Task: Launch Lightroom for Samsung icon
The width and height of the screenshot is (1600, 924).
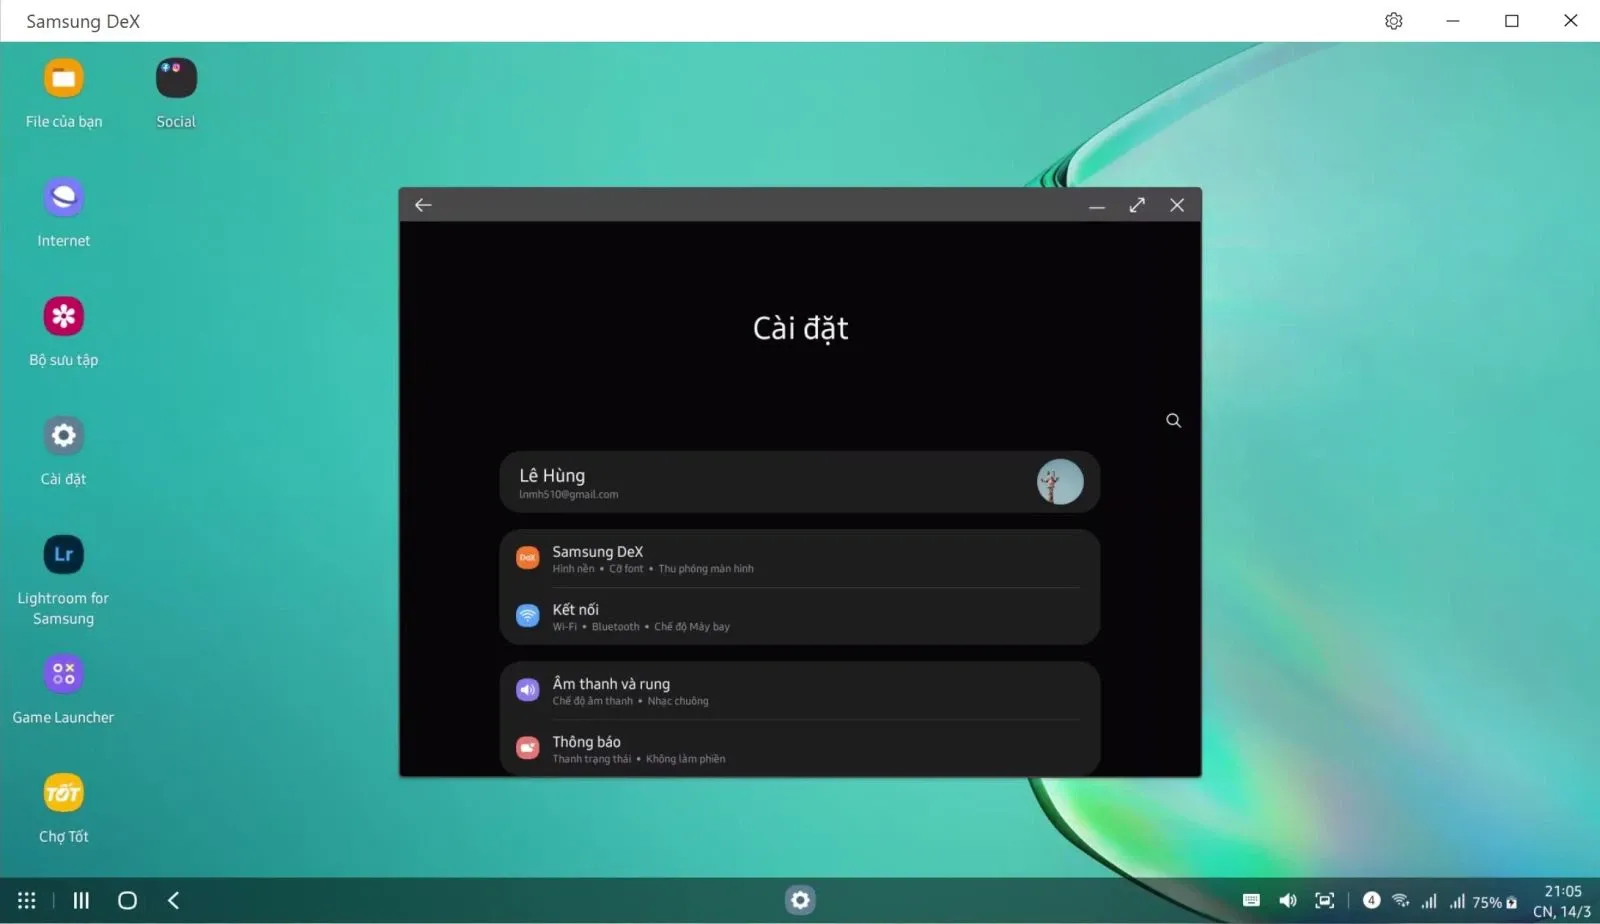Action: click(x=64, y=554)
